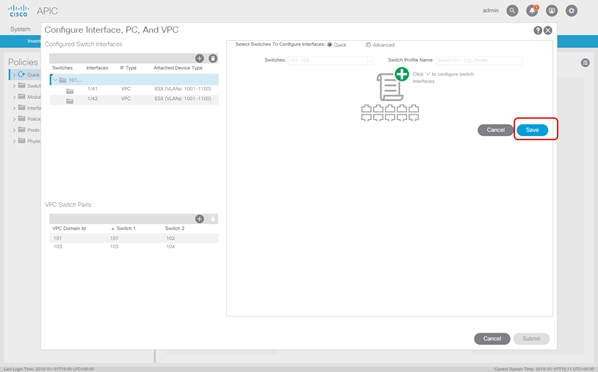Click the Cisco logo
Screen dimensions: 598x372
pyautogui.click(x=18, y=11)
